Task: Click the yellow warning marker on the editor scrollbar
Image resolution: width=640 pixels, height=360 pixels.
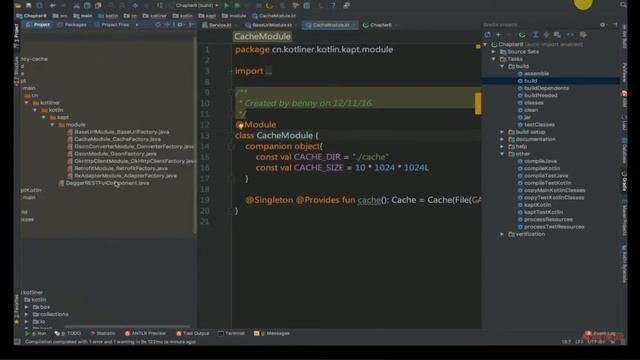Action: coord(478,103)
